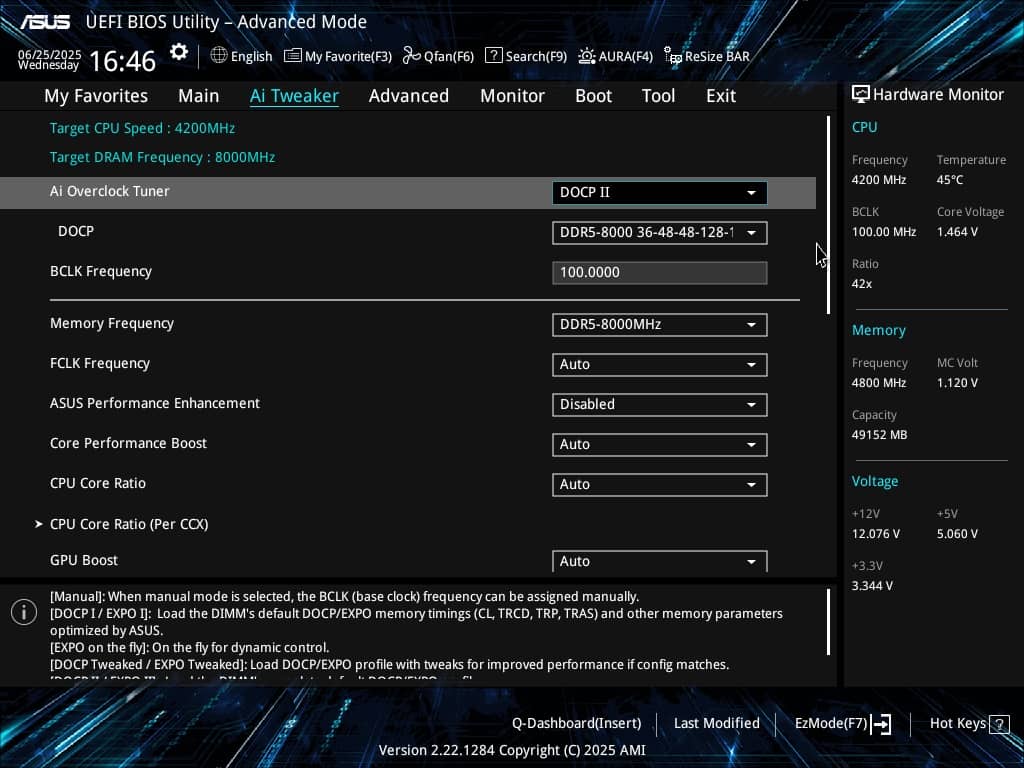Viewport: 1024px width, 768px height.
Task: Open the ASUS Performance Enhancement dropdown
Action: point(660,404)
